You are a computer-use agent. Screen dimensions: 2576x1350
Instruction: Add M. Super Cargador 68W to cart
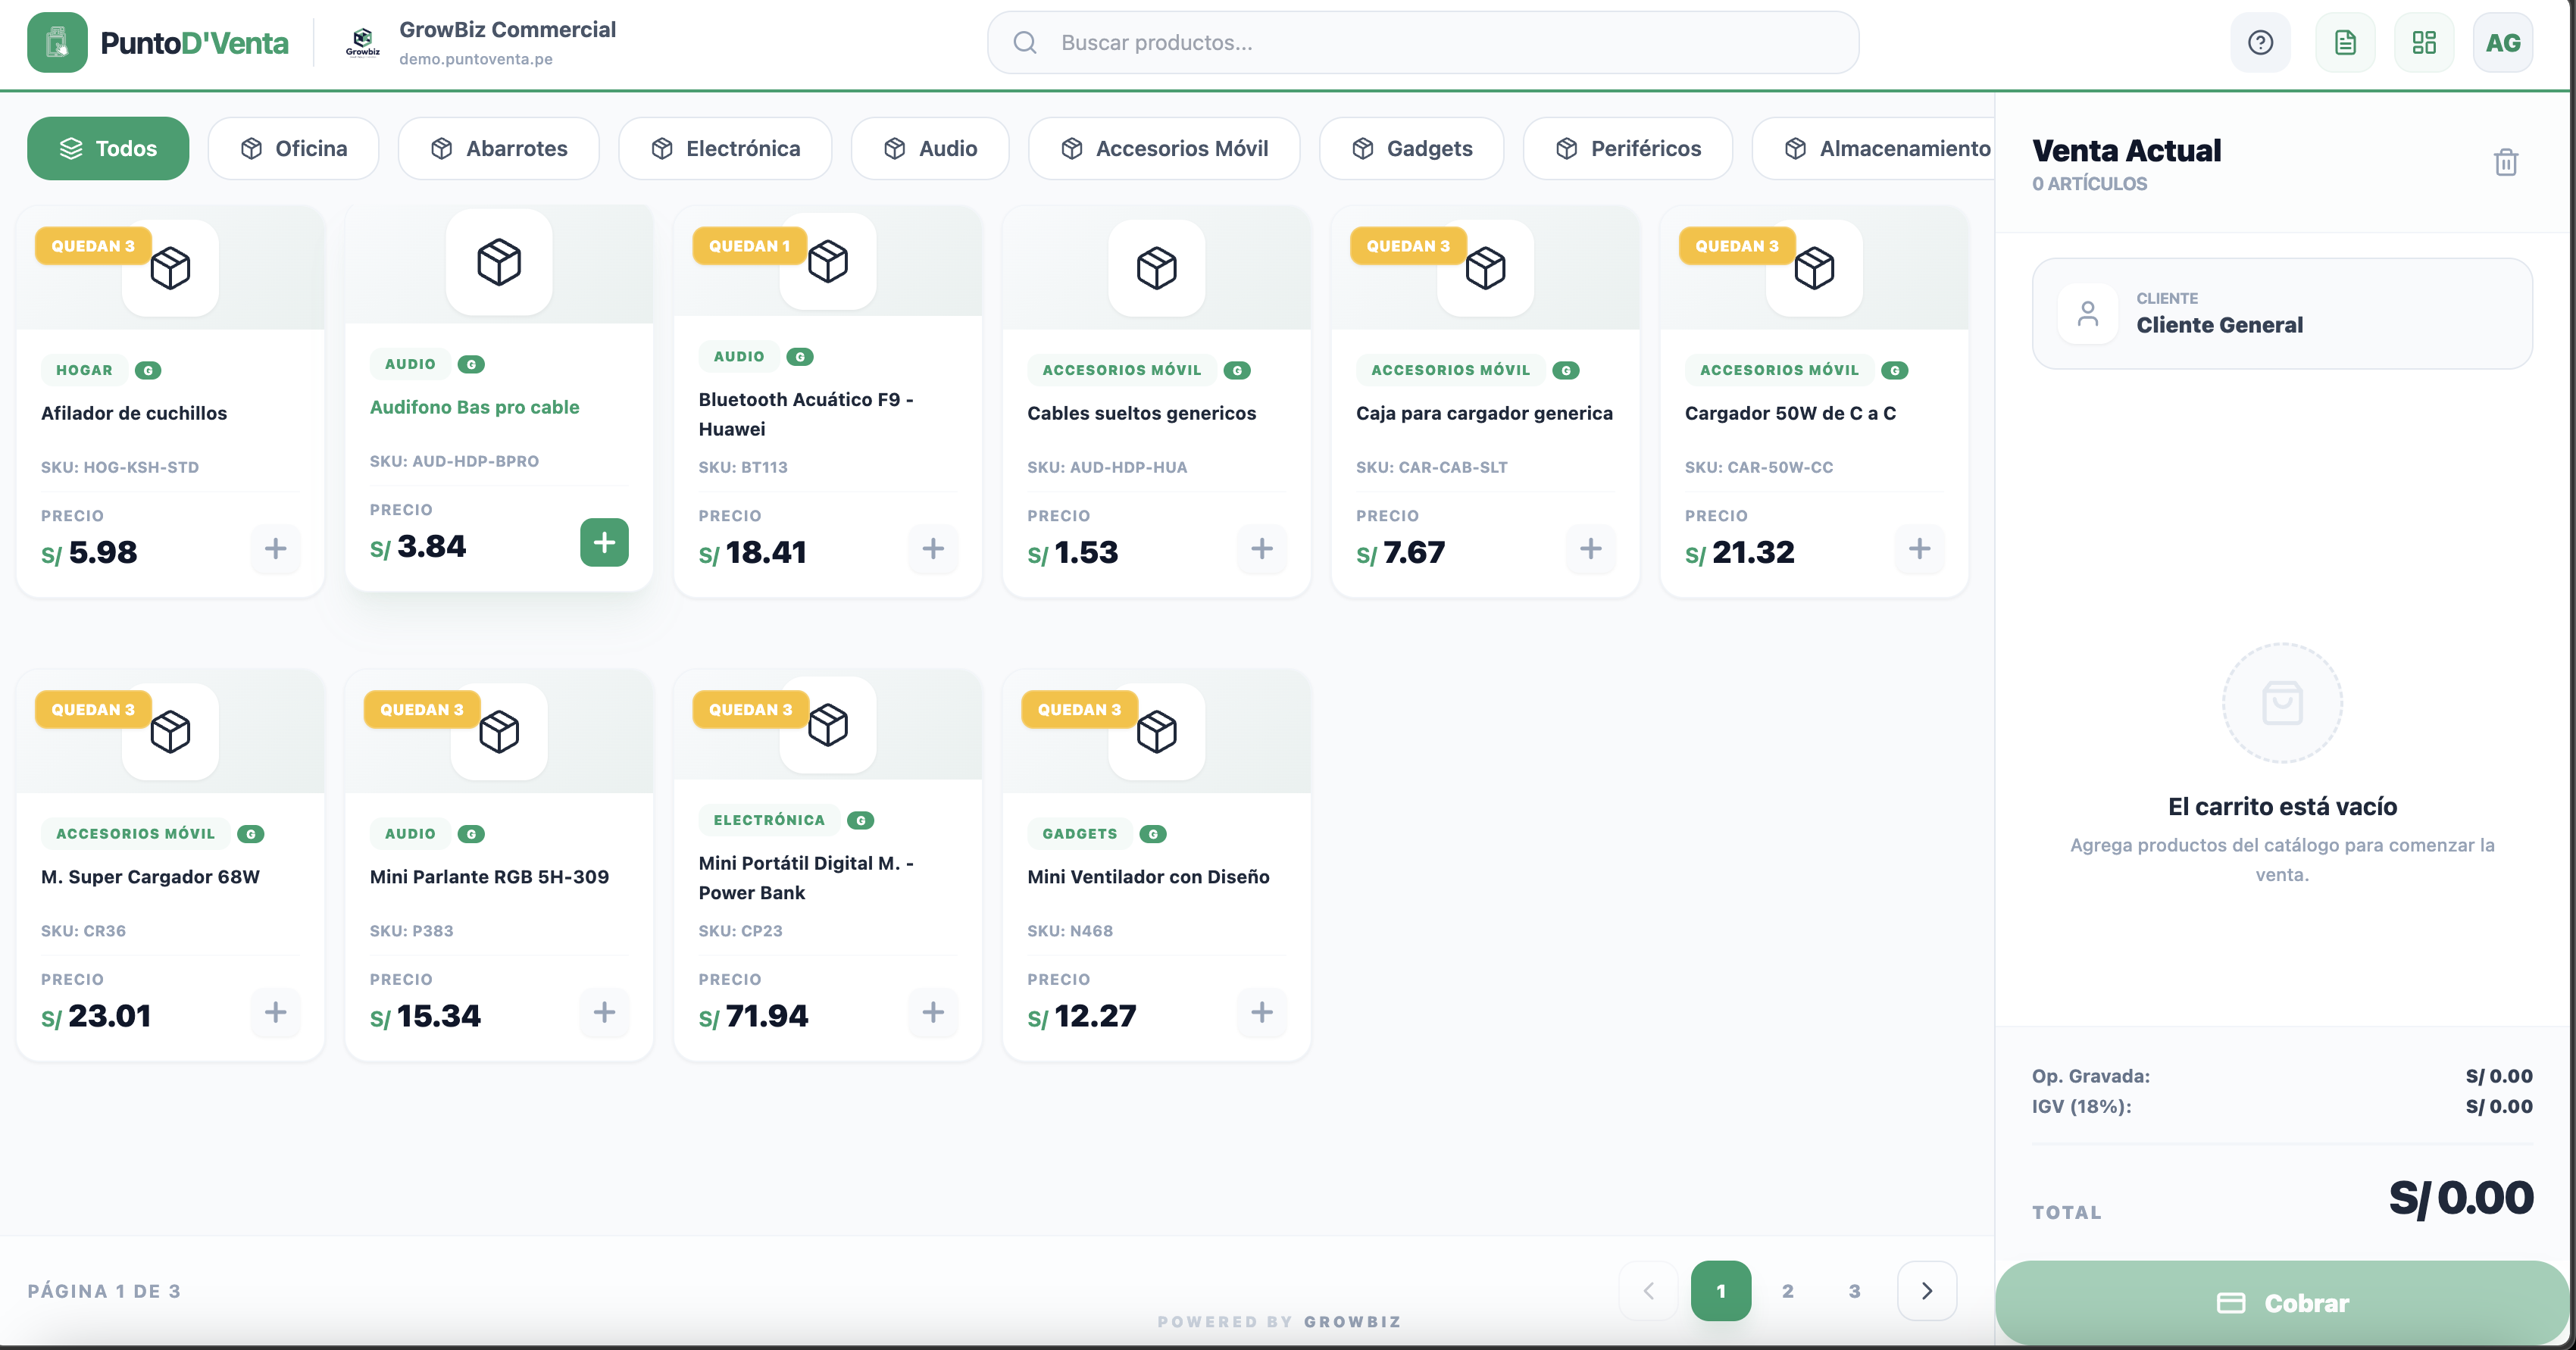275,1013
